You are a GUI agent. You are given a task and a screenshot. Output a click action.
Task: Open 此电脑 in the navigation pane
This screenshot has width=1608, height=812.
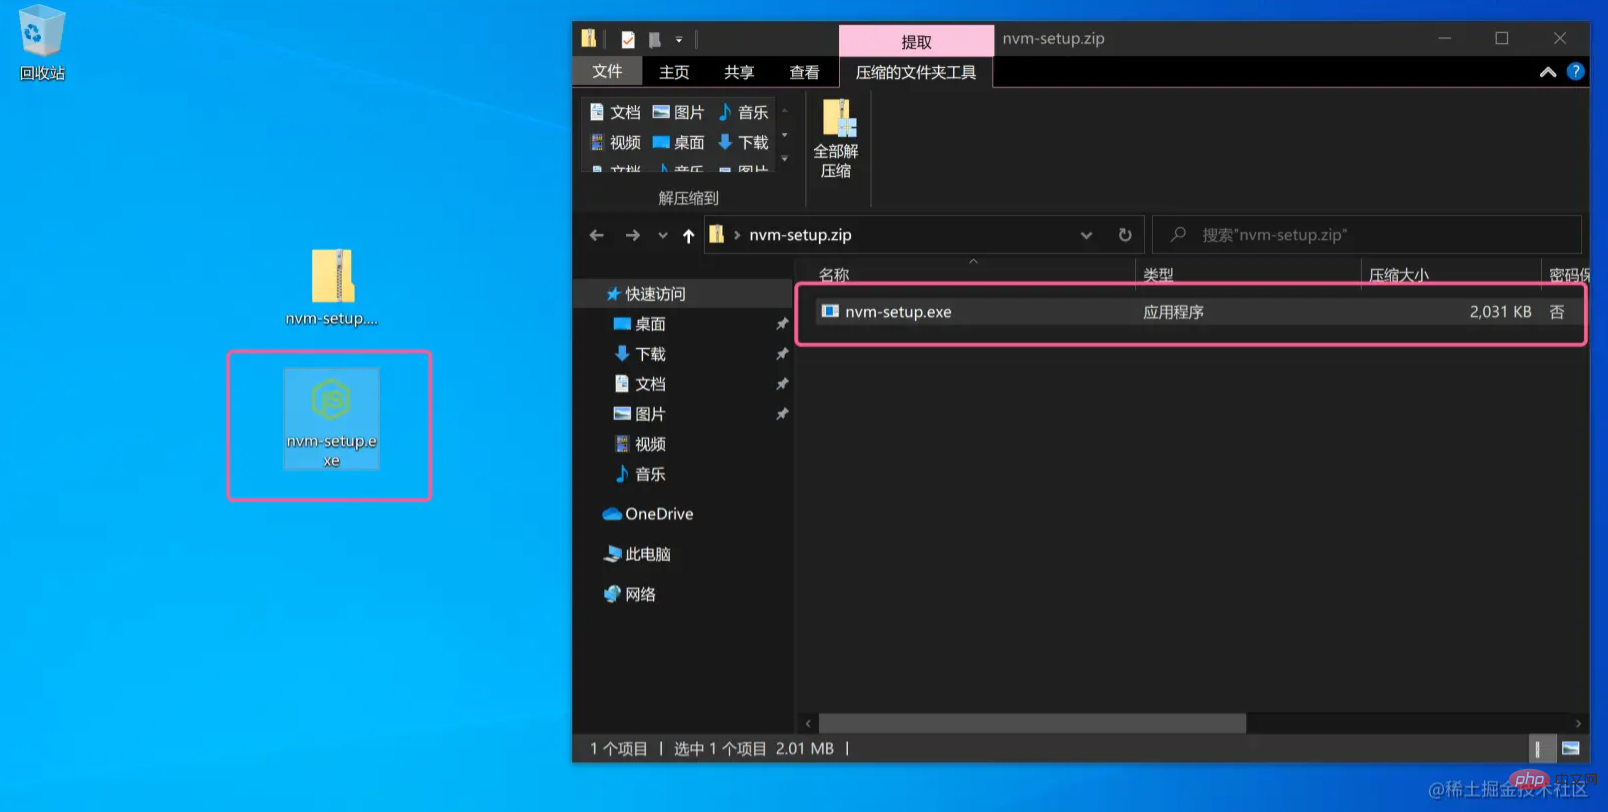[637, 554]
